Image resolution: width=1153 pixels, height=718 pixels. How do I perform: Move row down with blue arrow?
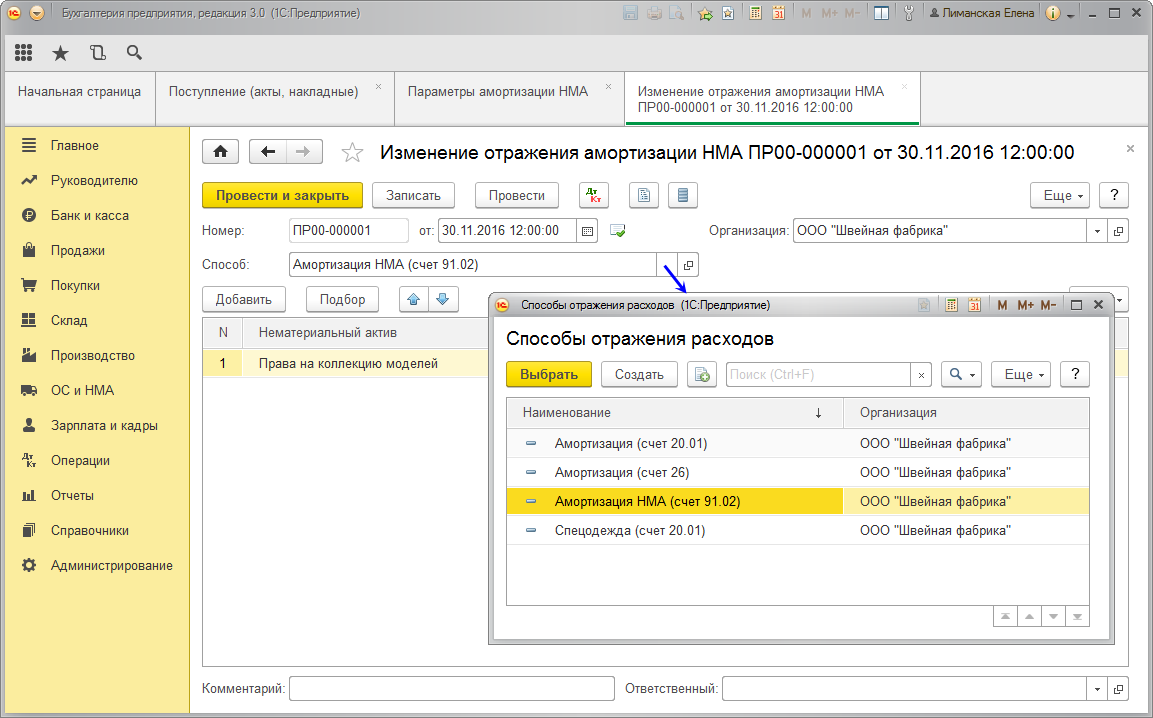443,299
